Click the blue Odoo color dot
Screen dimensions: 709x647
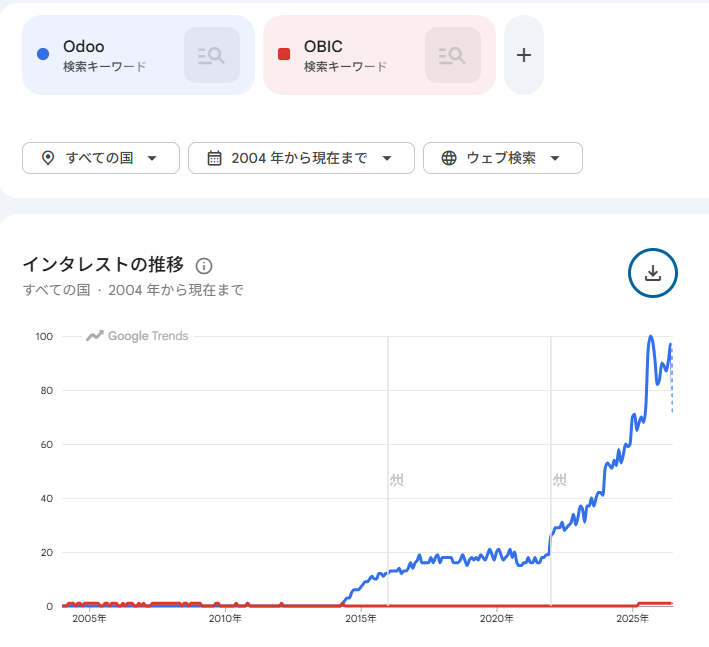[43, 54]
